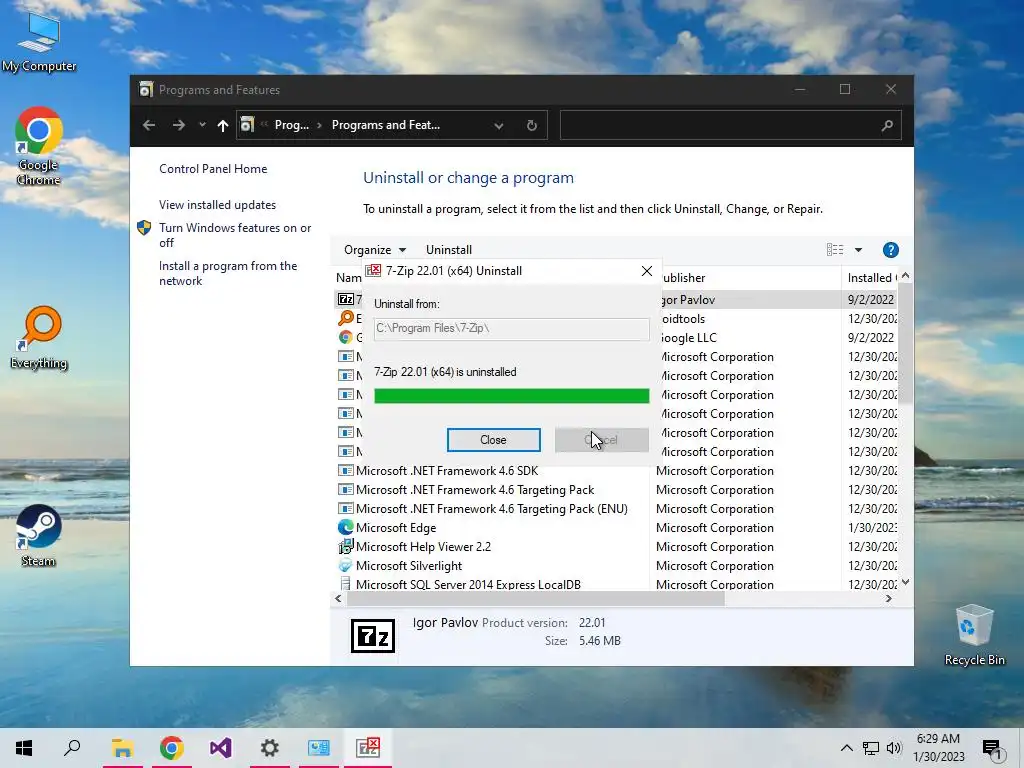This screenshot has width=1024, height=768.
Task: Open Everything desktop shortcut
Action: coord(39,338)
